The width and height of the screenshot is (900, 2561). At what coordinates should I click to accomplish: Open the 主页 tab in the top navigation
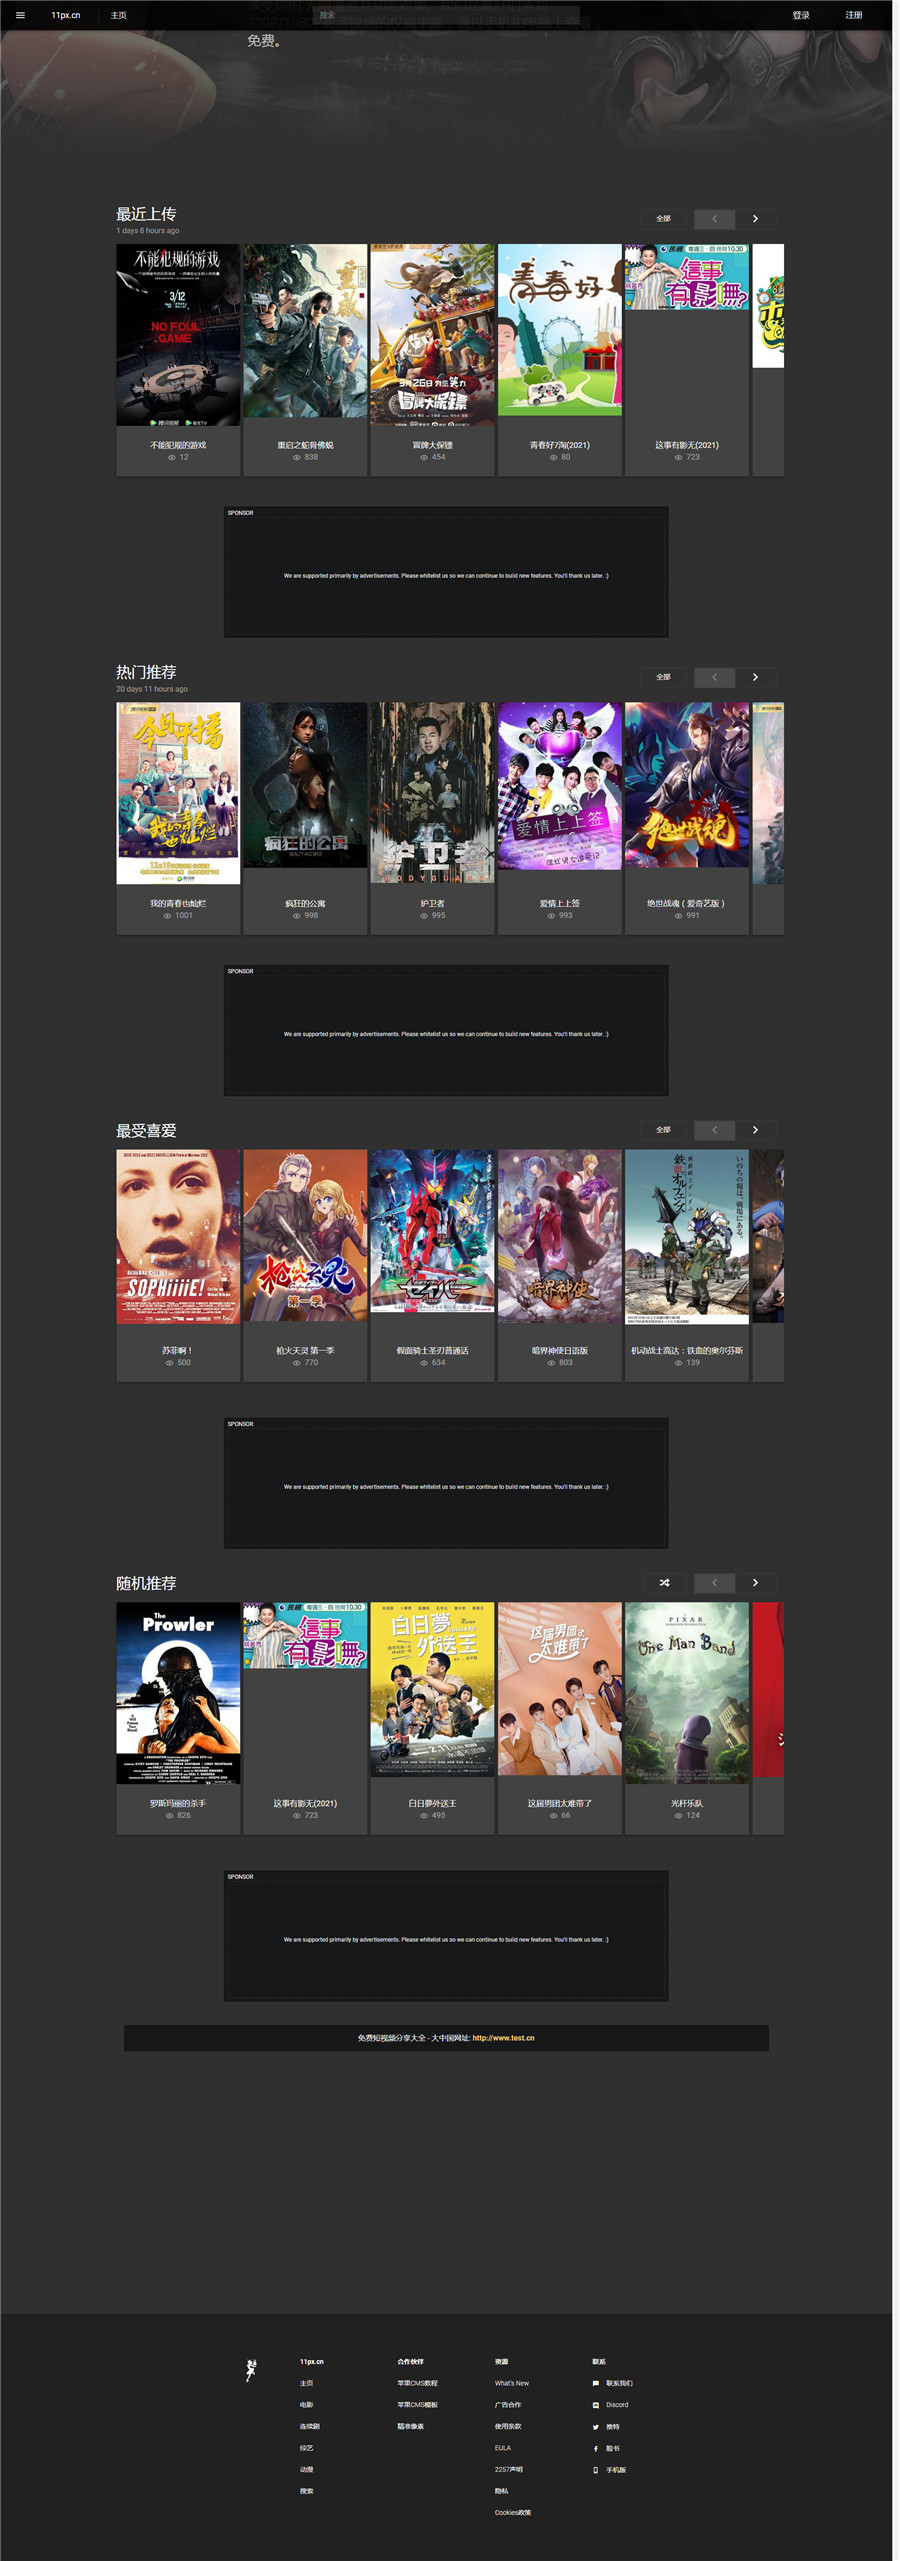click(118, 15)
